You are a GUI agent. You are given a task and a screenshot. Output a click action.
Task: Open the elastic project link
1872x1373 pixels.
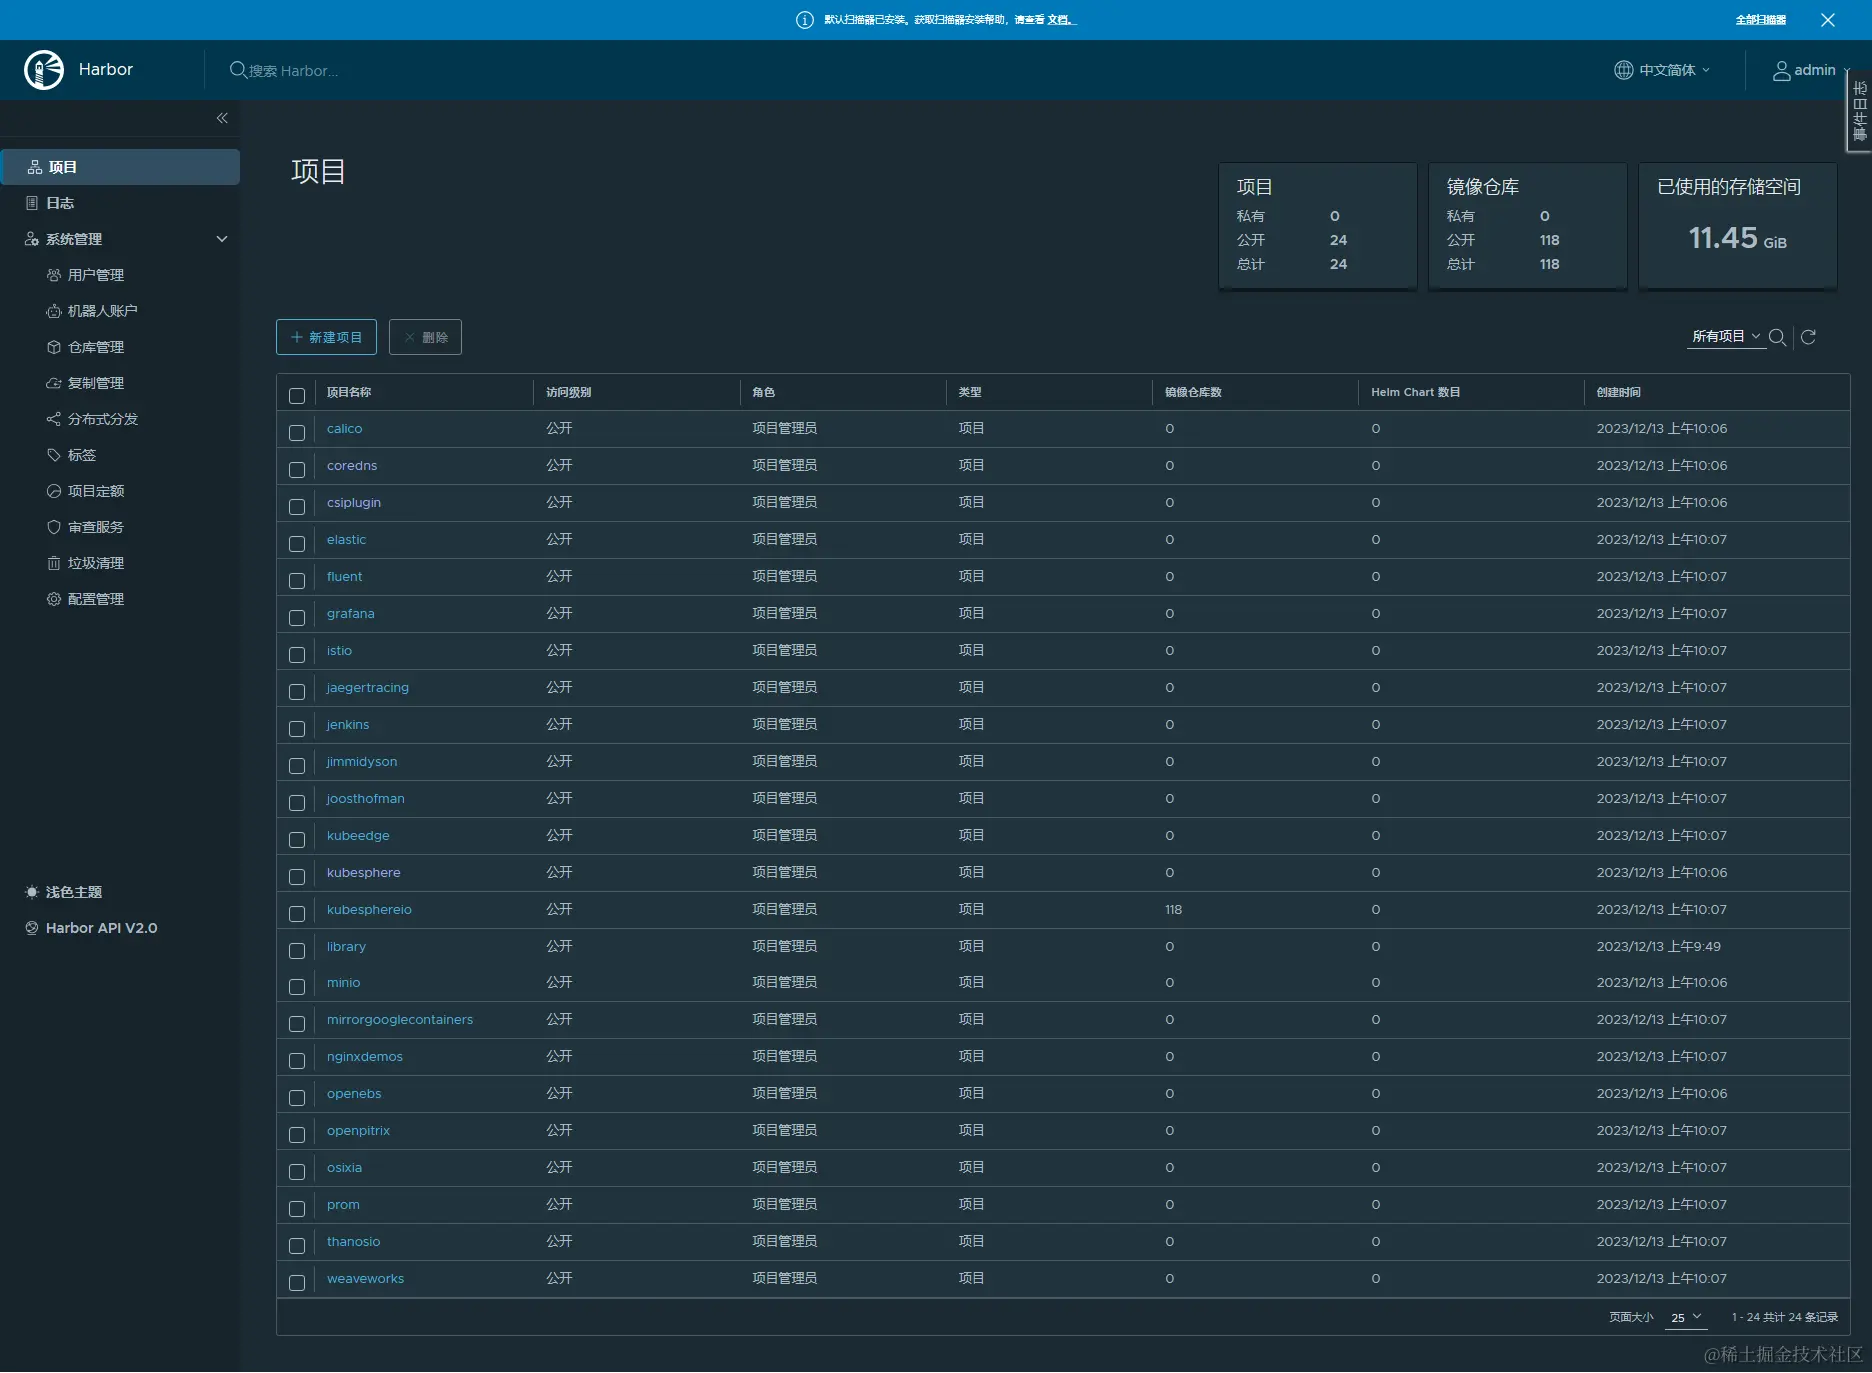pyautogui.click(x=346, y=540)
